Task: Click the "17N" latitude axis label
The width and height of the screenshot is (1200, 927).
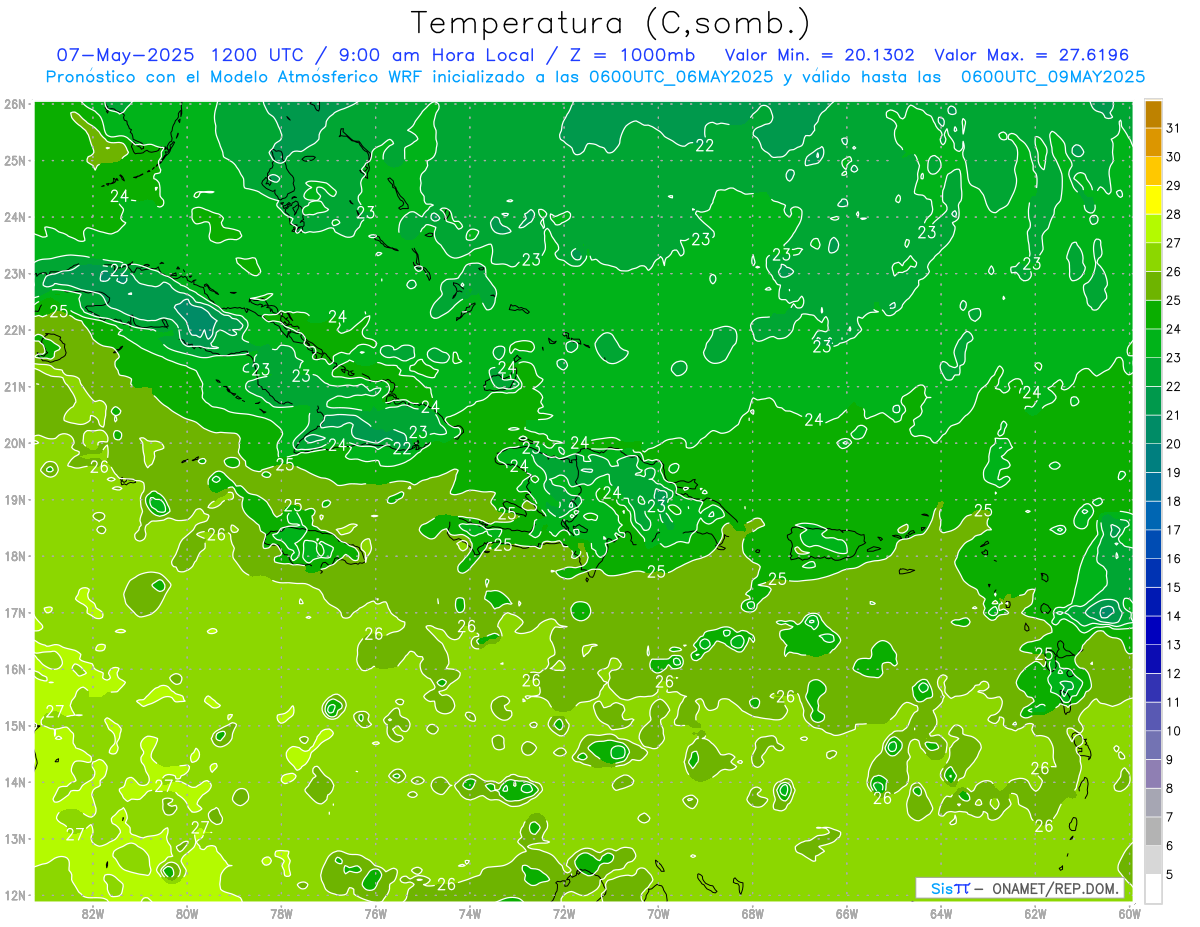Action: click(15, 612)
